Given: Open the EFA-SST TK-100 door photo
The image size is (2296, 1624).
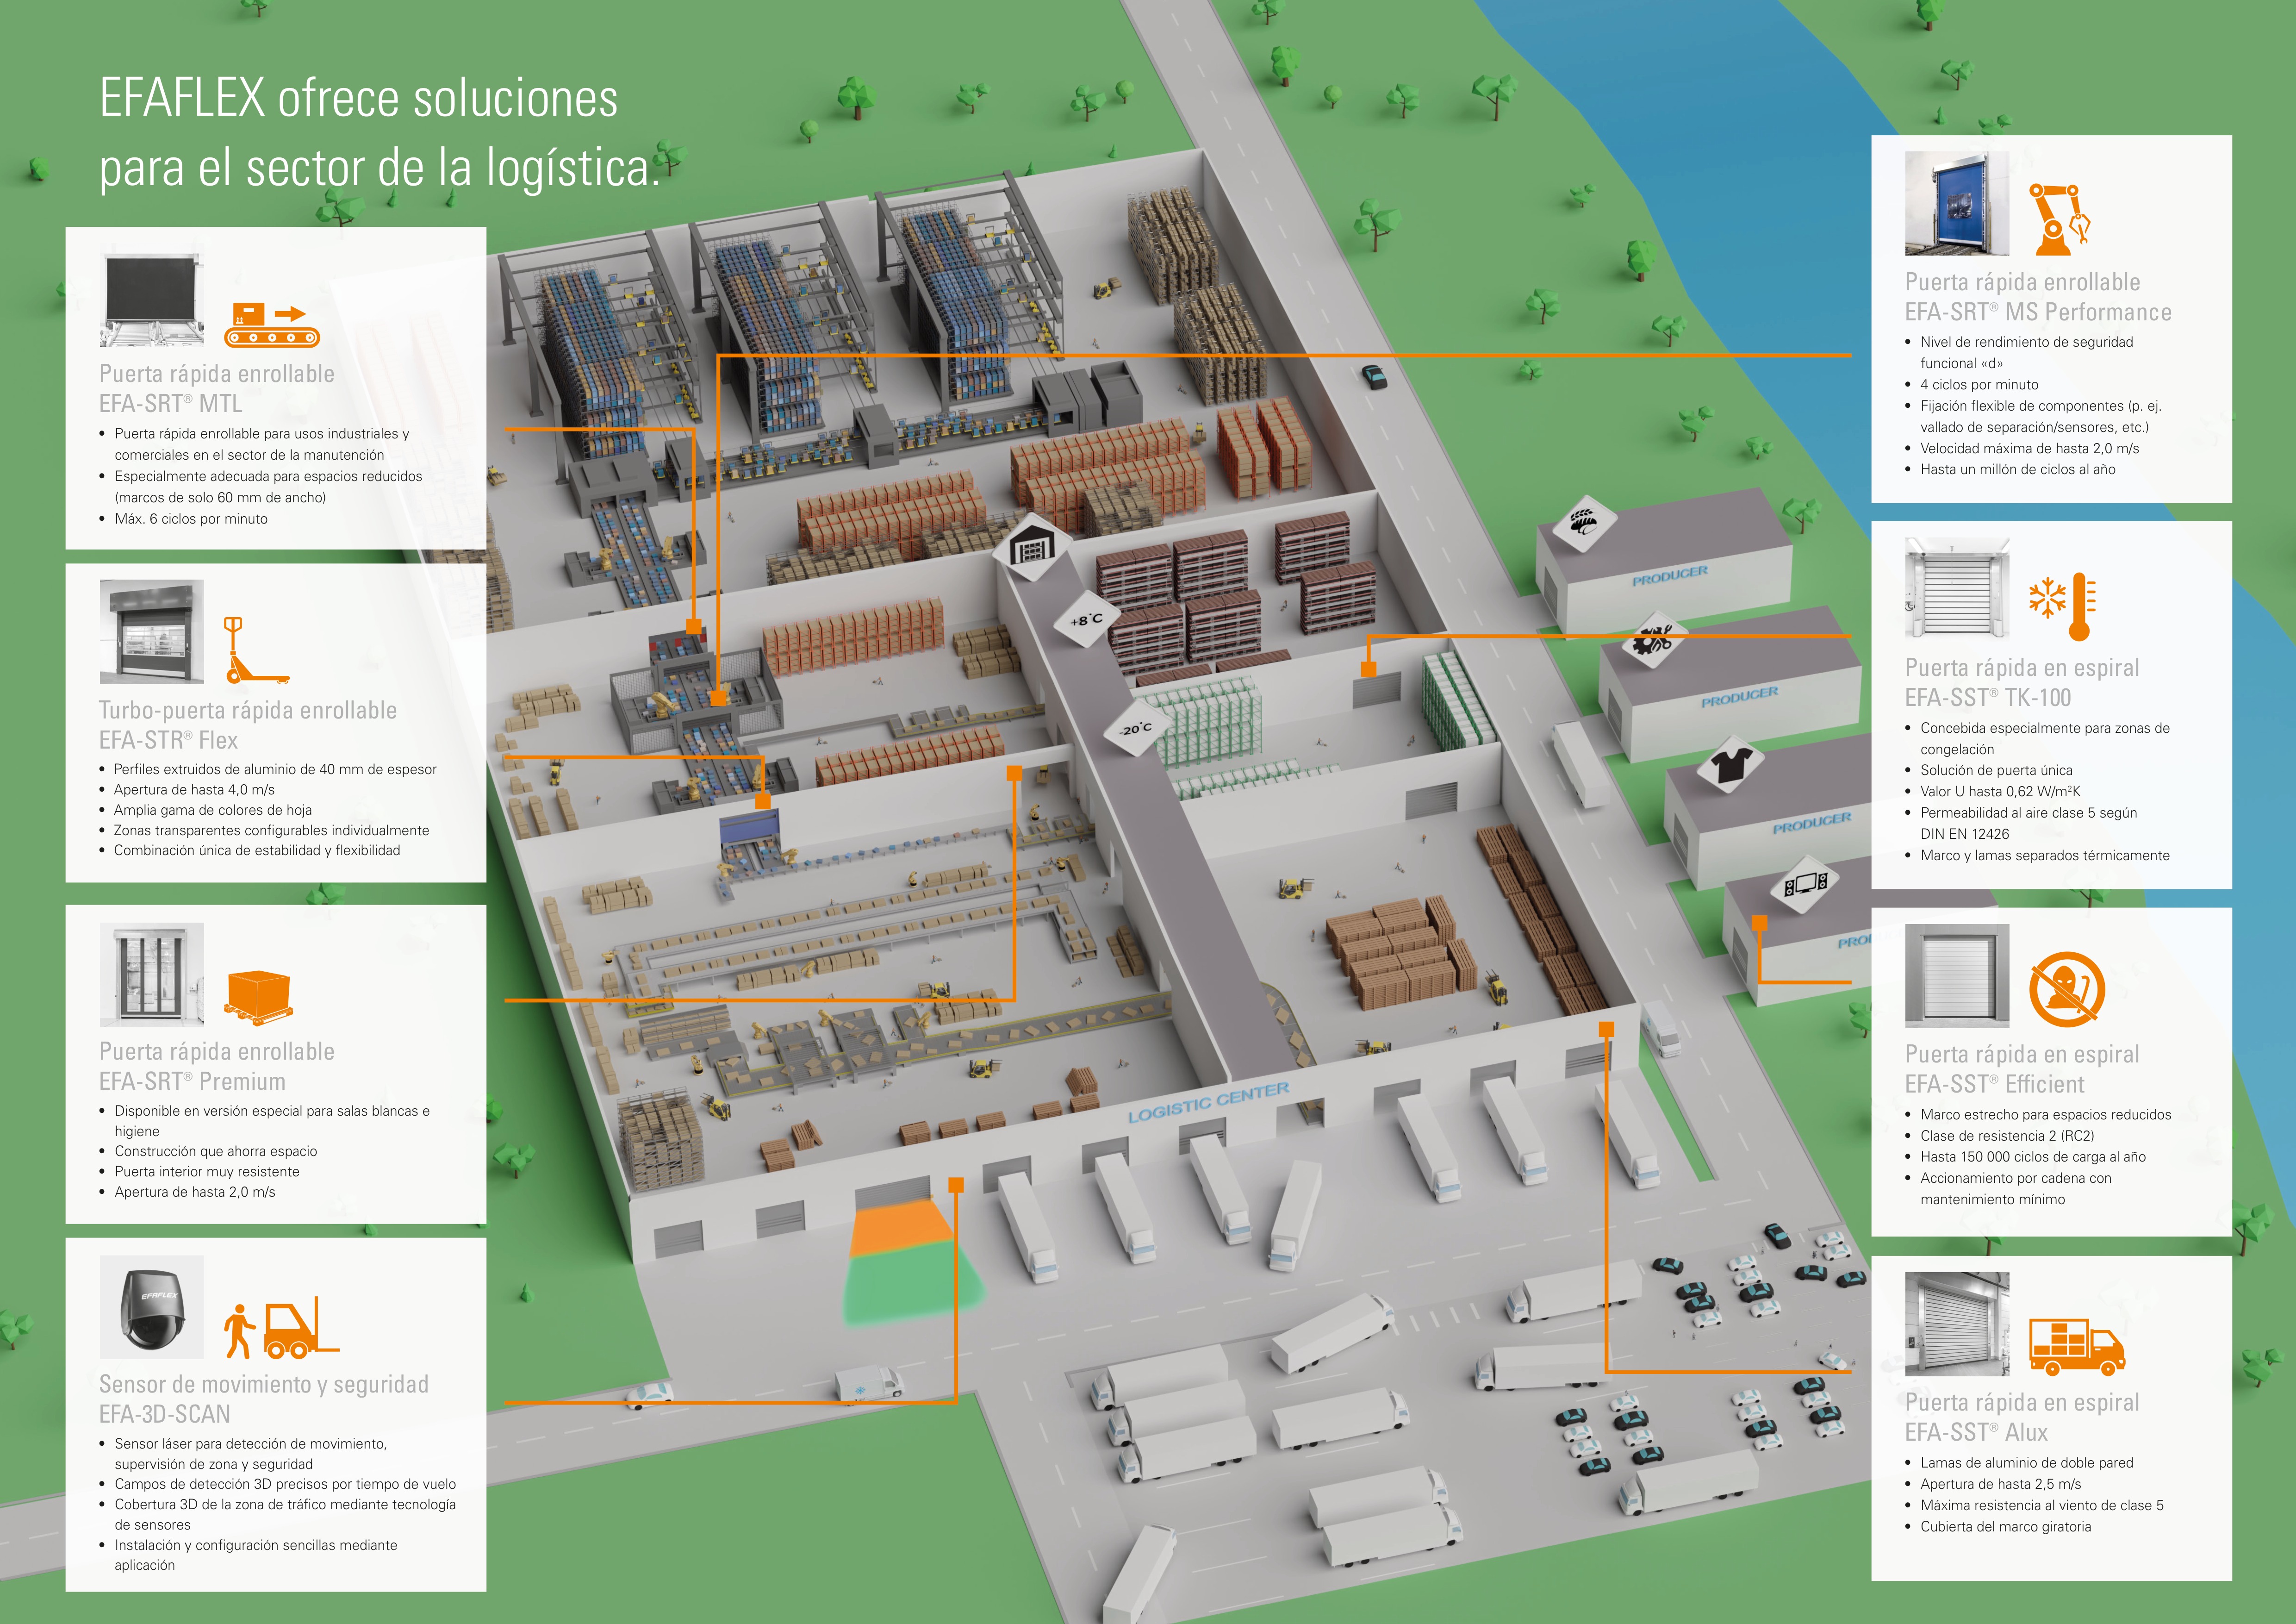Looking at the screenshot, I should tap(1957, 588).
